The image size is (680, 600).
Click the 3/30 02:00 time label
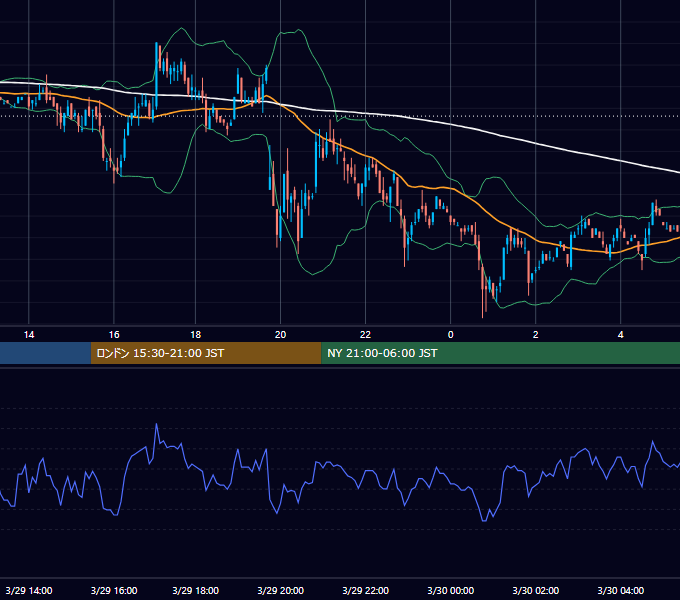pyautogui.click(x=536, y=590)
